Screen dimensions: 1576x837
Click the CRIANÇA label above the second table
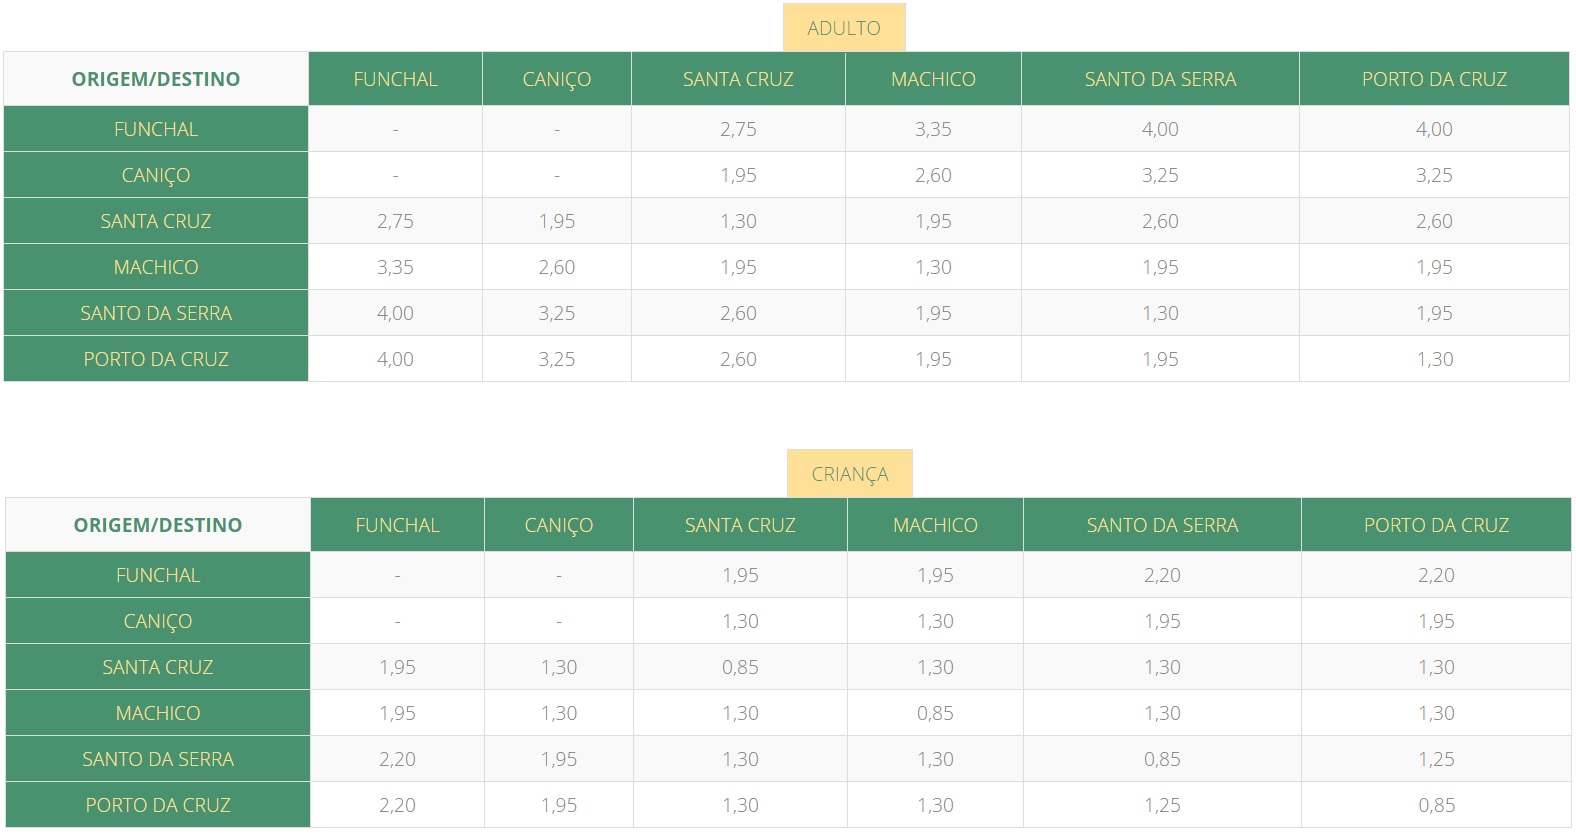coord(849,474)
